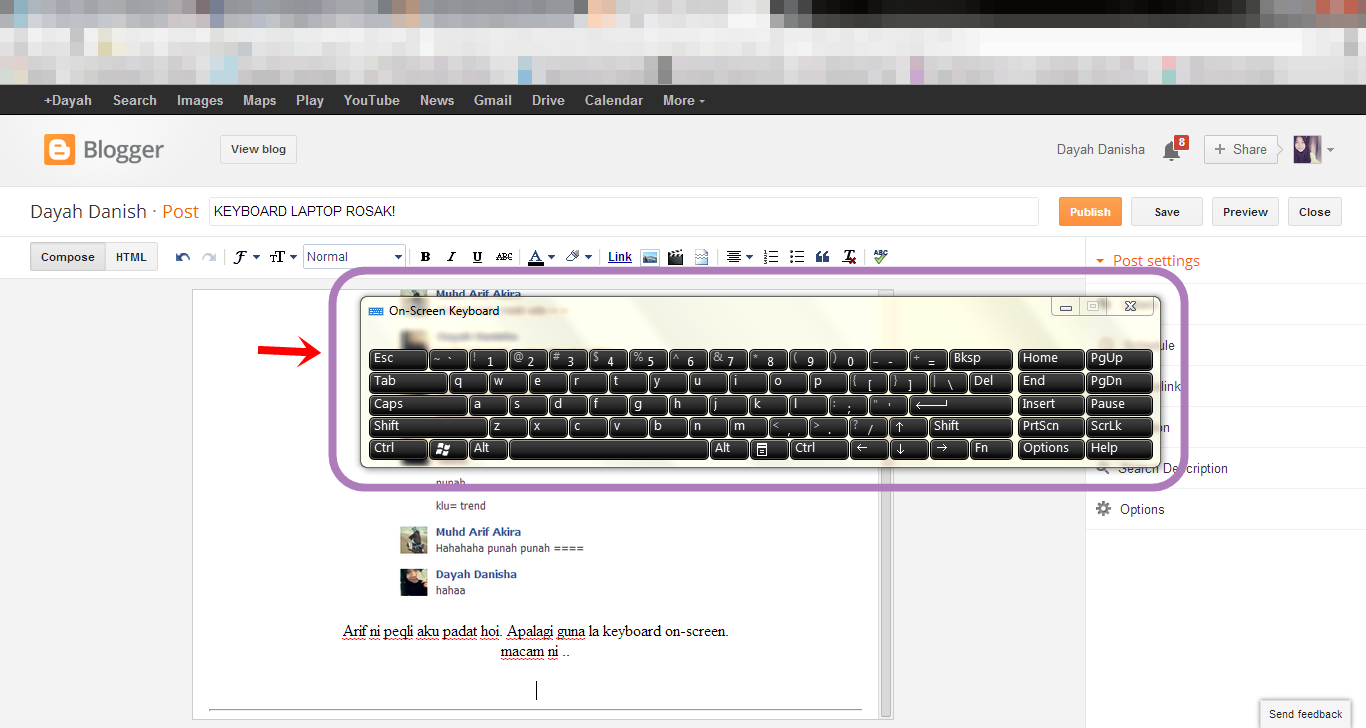1366x728 pixels.
Task: Click the space bar on the On-Screen Keyboard
Action: [609, 449]
